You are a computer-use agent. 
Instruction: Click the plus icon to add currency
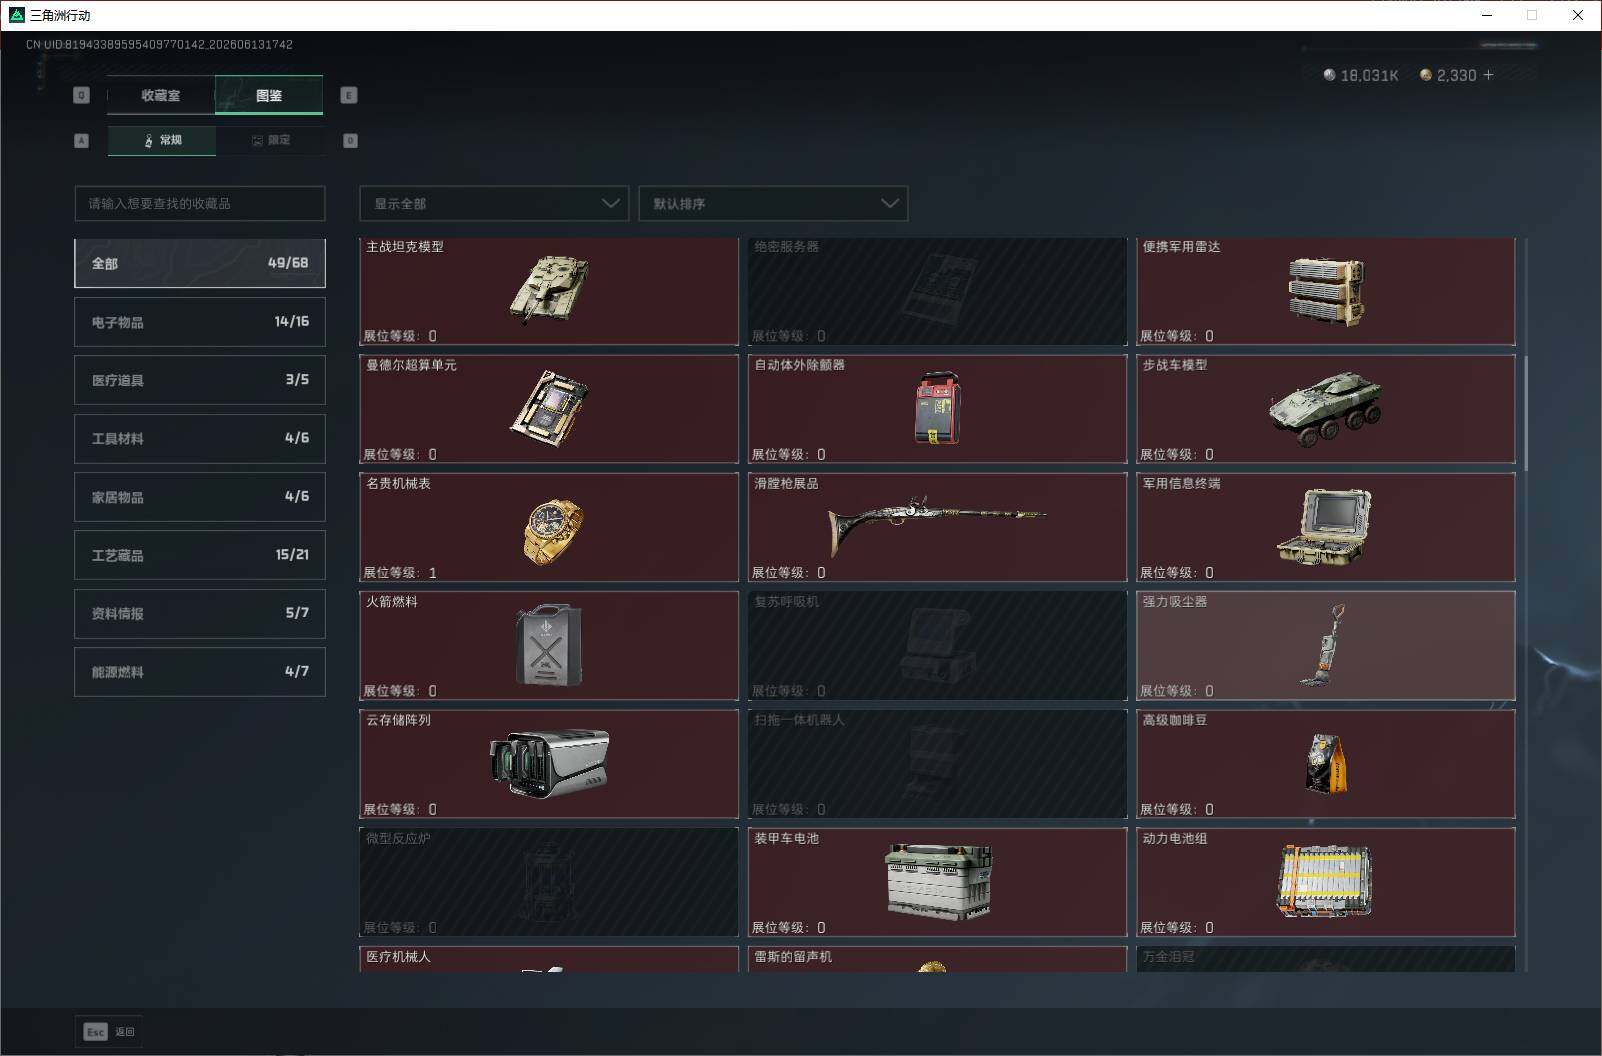1488,75
